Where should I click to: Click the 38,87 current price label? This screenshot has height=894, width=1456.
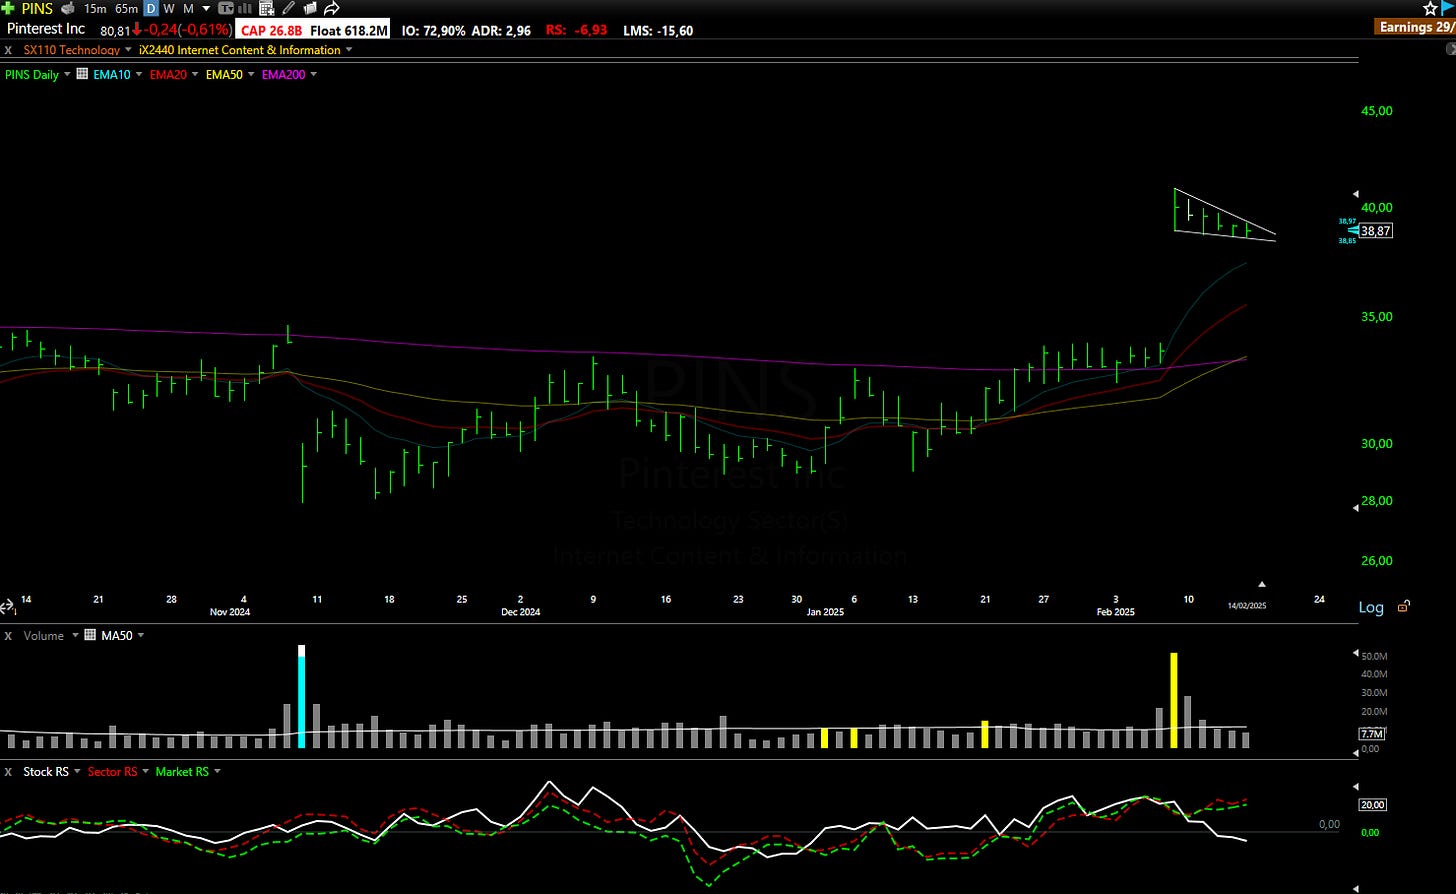click(1376, 231)
